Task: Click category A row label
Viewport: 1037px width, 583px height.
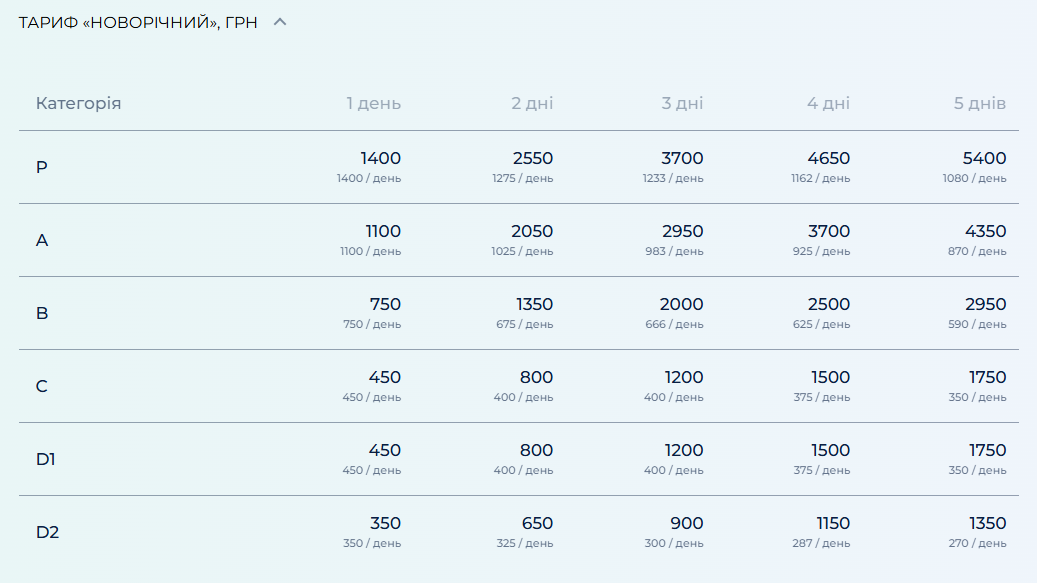Action: click(x=42, y=240)
